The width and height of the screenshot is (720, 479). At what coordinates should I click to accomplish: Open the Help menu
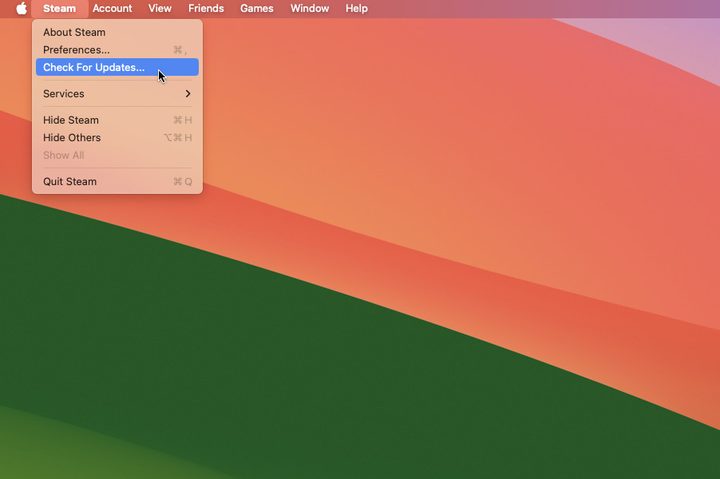click(x=356, y=8)
